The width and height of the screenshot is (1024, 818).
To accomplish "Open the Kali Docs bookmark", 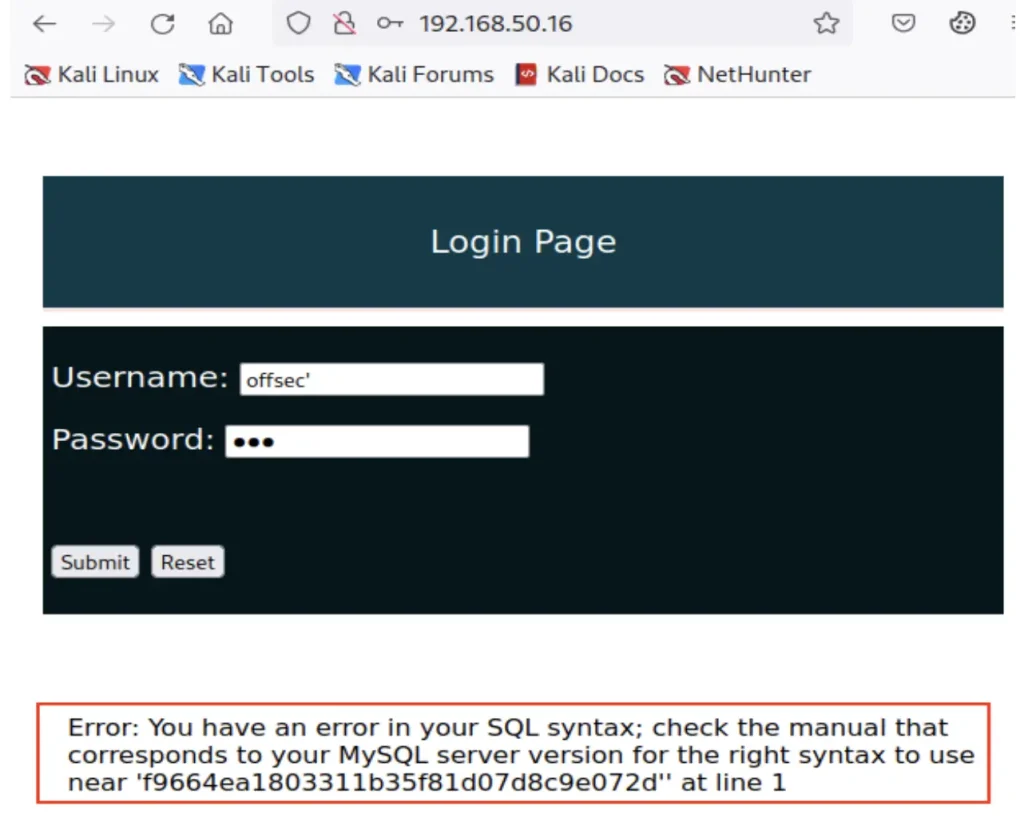I will pyautogui.click(x=579, y=75).
